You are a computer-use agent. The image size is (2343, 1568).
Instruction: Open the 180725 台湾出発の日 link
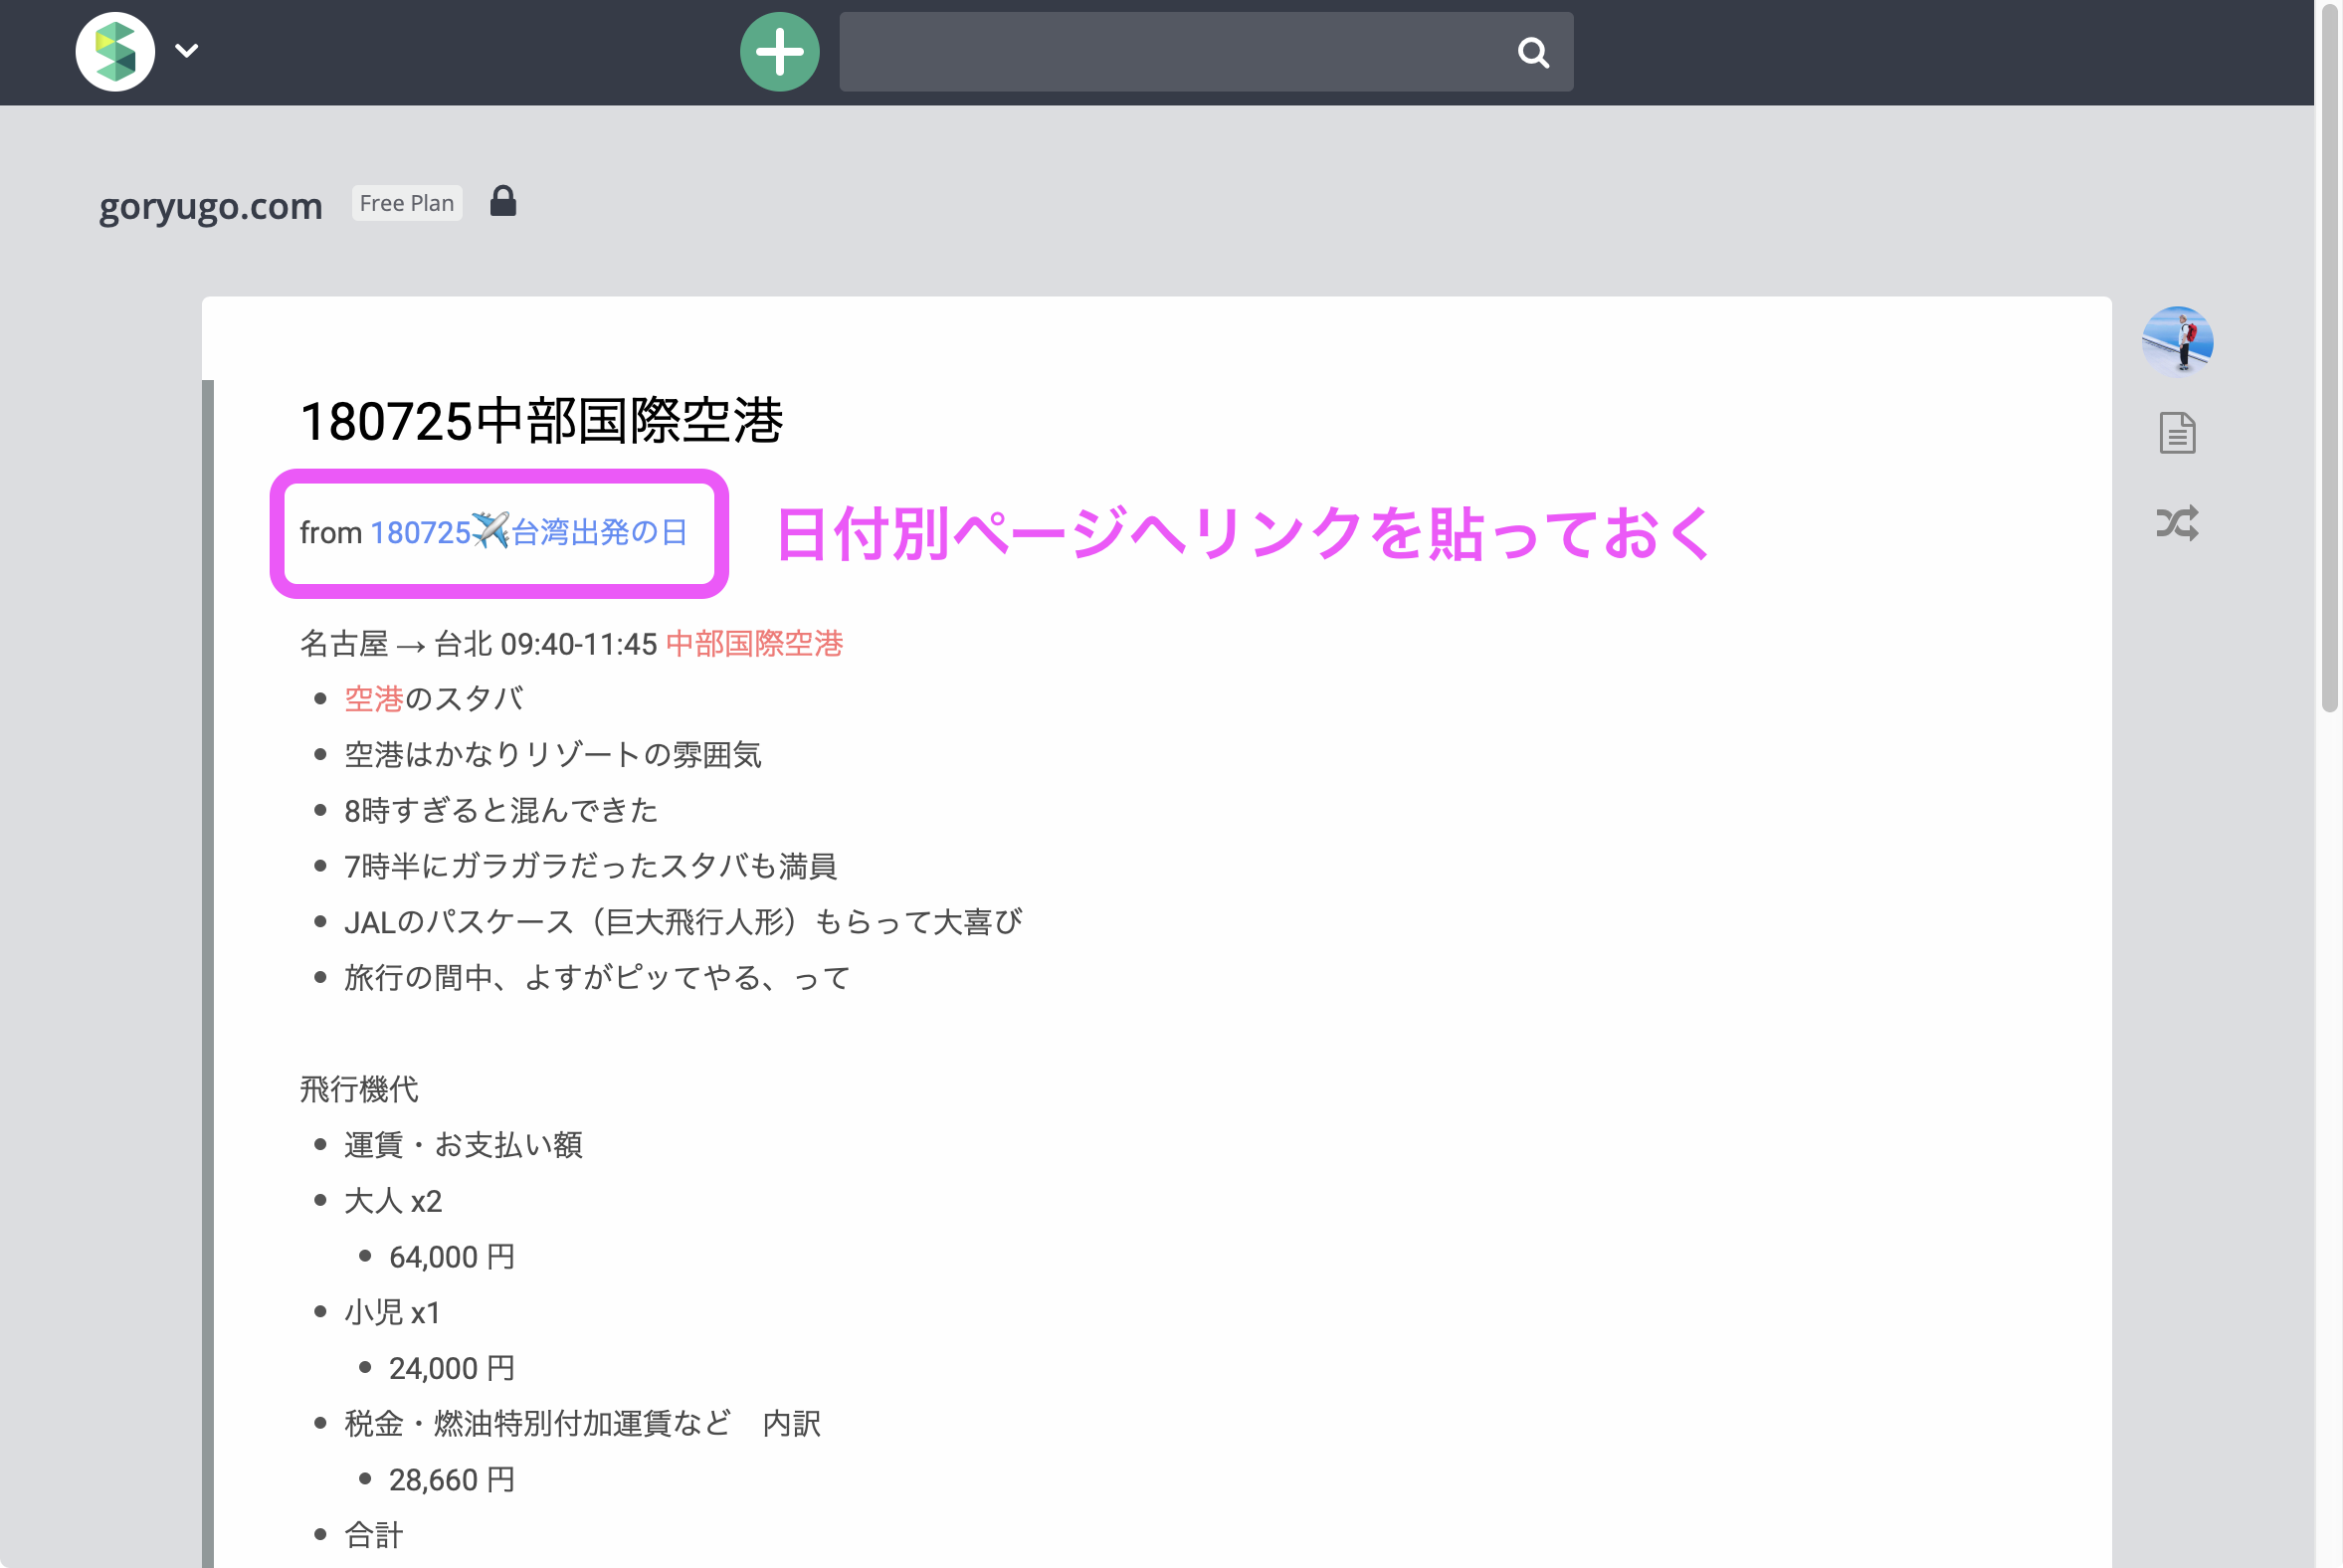pos(528,532)
